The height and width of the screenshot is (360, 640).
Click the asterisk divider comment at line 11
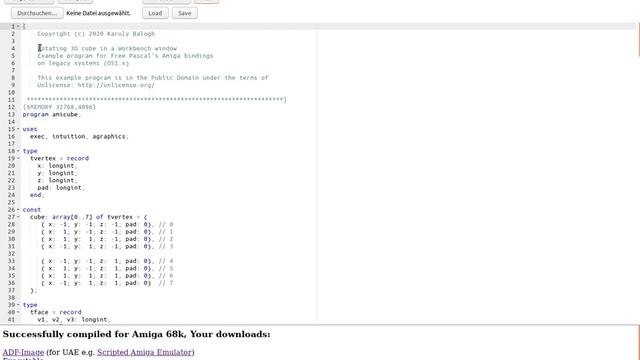(x=156, y=100)
